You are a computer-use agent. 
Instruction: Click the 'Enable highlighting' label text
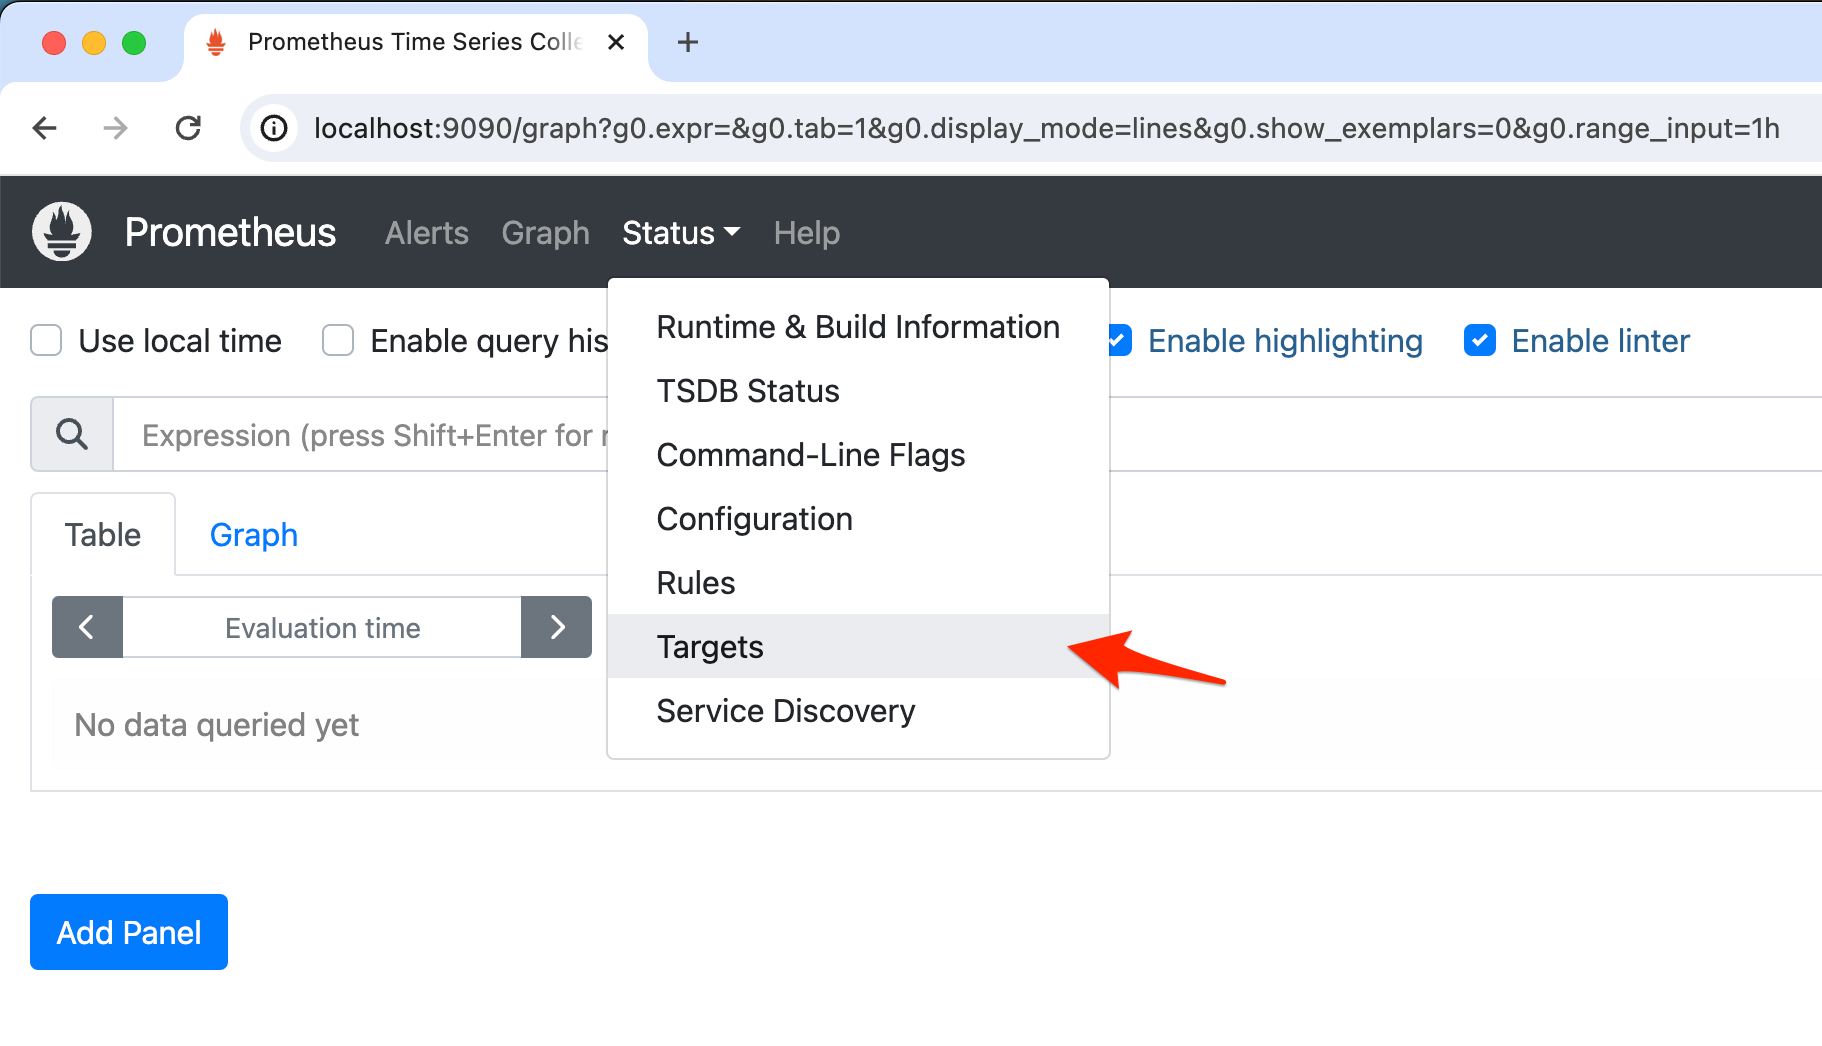point(1285,341)
